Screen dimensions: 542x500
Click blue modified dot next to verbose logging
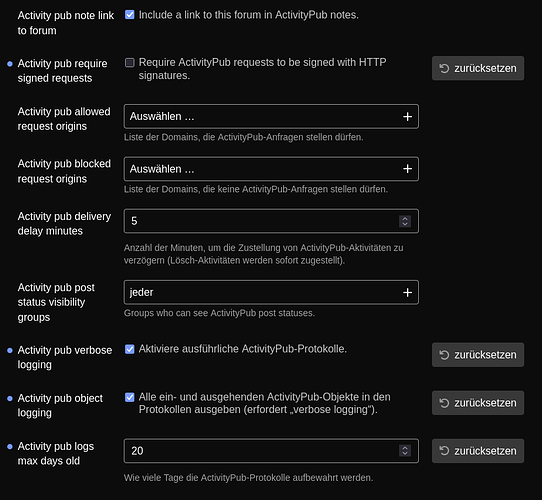pyautogui.click(x=10, y=350)
